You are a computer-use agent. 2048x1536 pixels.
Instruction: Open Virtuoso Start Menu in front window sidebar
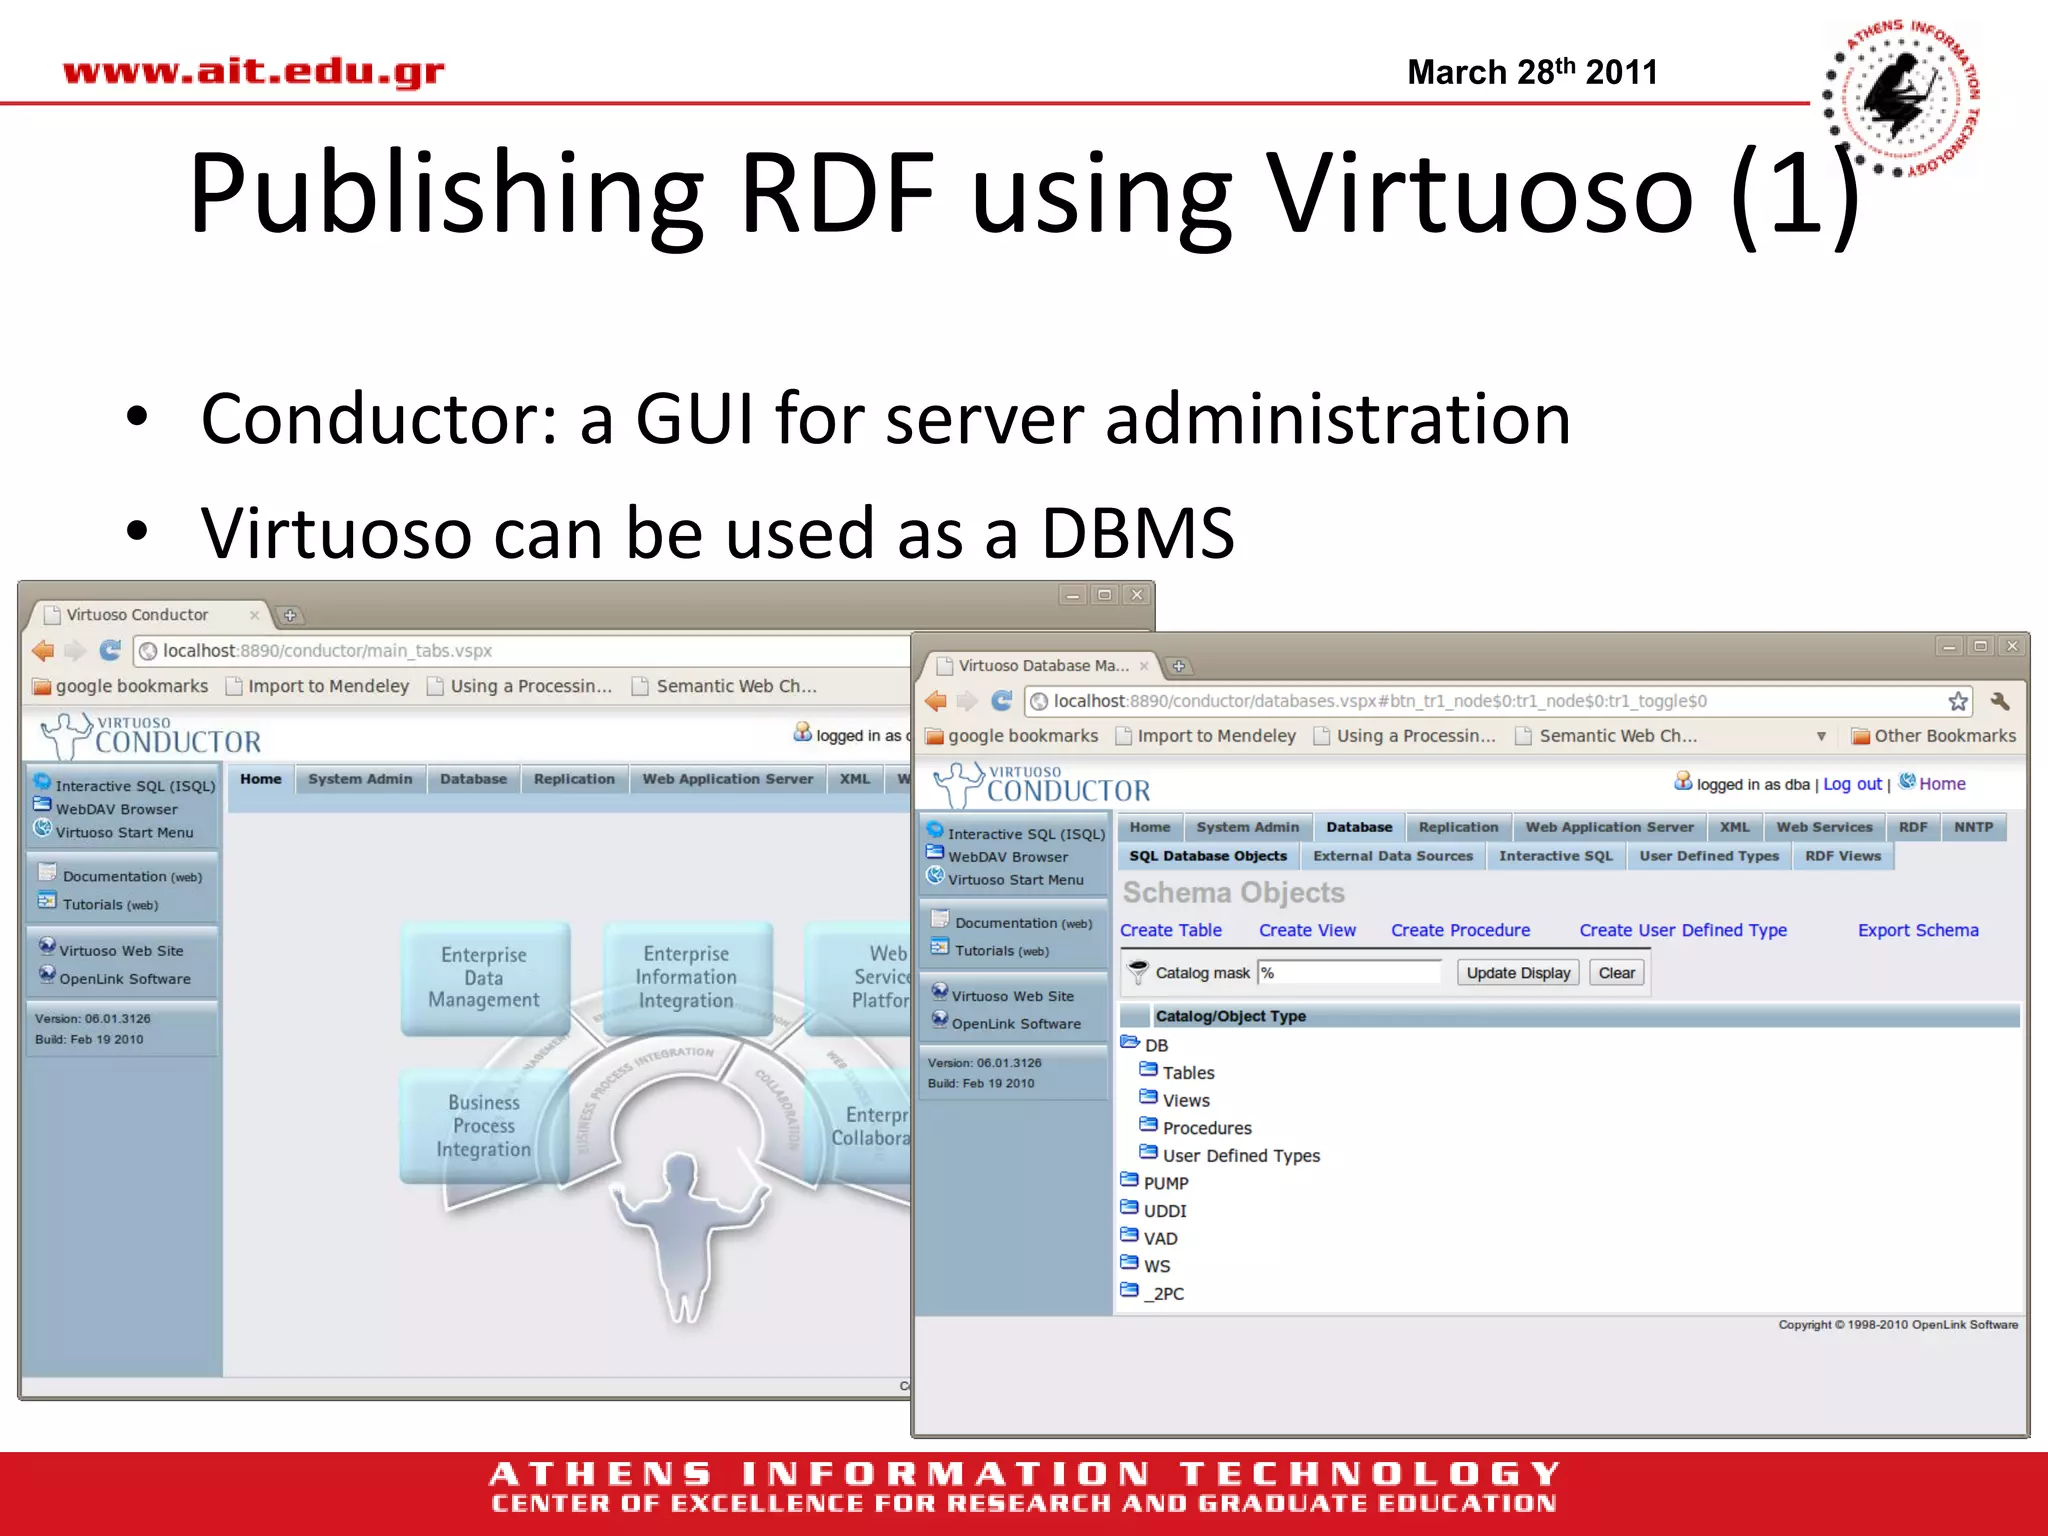click(x=1015, y=880)
